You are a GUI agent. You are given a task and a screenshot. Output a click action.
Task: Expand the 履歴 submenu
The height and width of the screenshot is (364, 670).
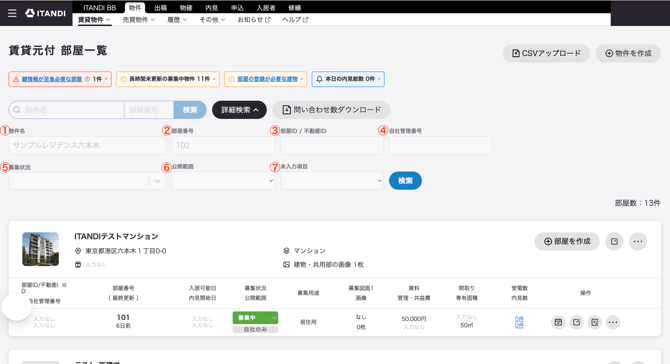(176, 20)
